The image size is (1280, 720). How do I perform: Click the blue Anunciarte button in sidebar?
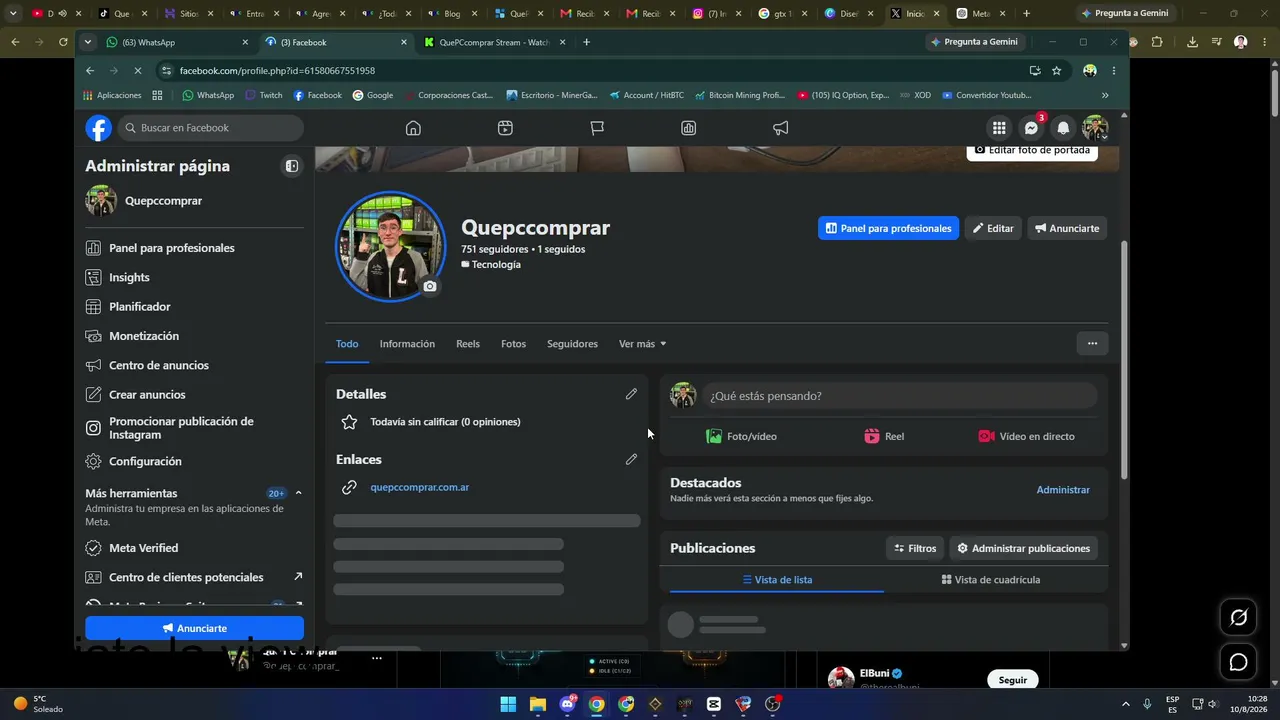tap(194, 628)
